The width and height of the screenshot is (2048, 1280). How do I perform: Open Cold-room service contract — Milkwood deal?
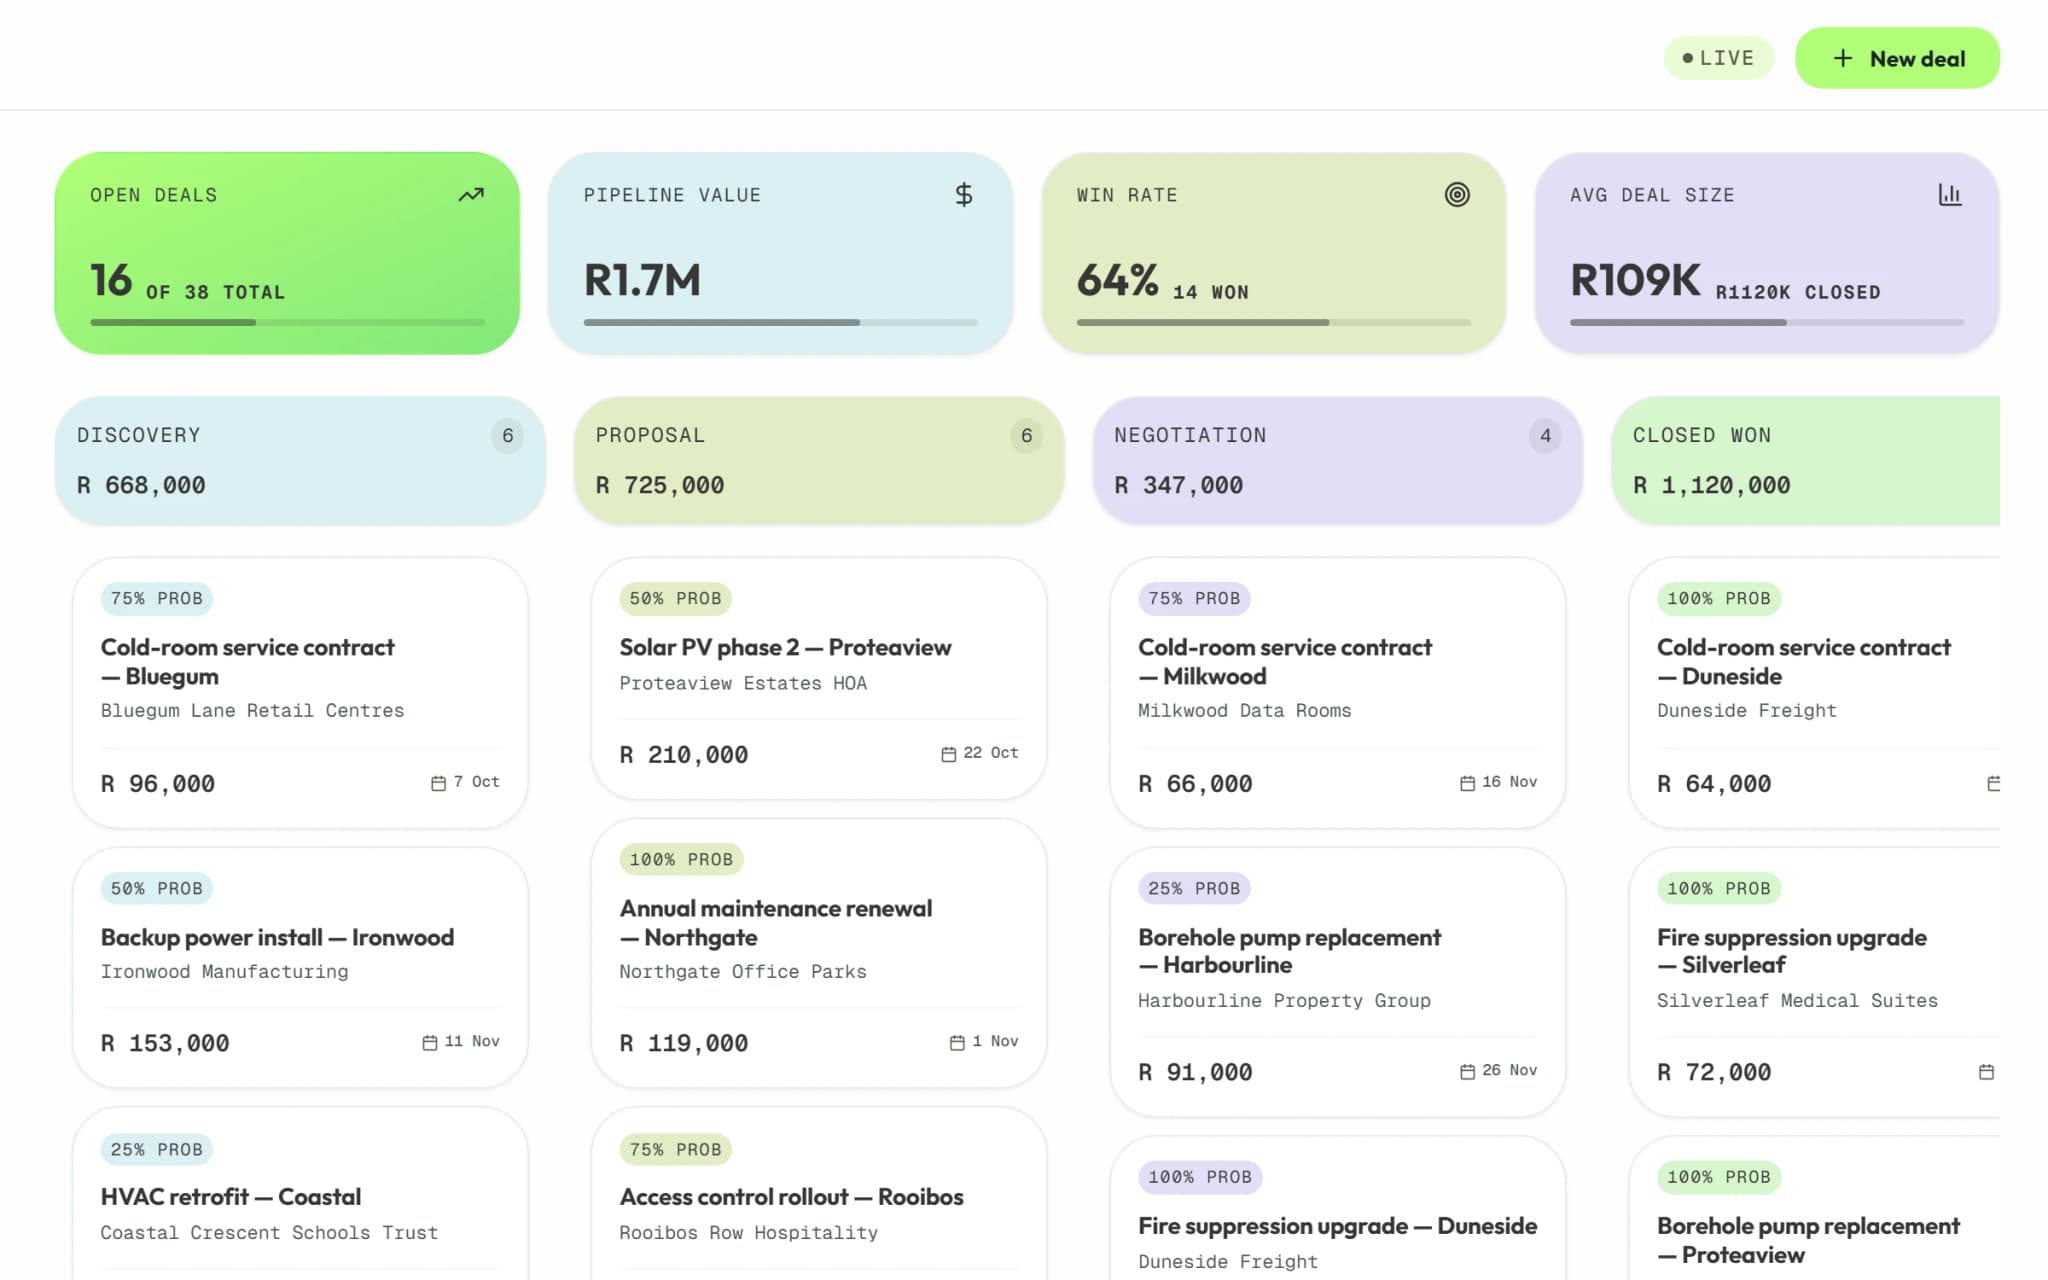[1338, 692]
